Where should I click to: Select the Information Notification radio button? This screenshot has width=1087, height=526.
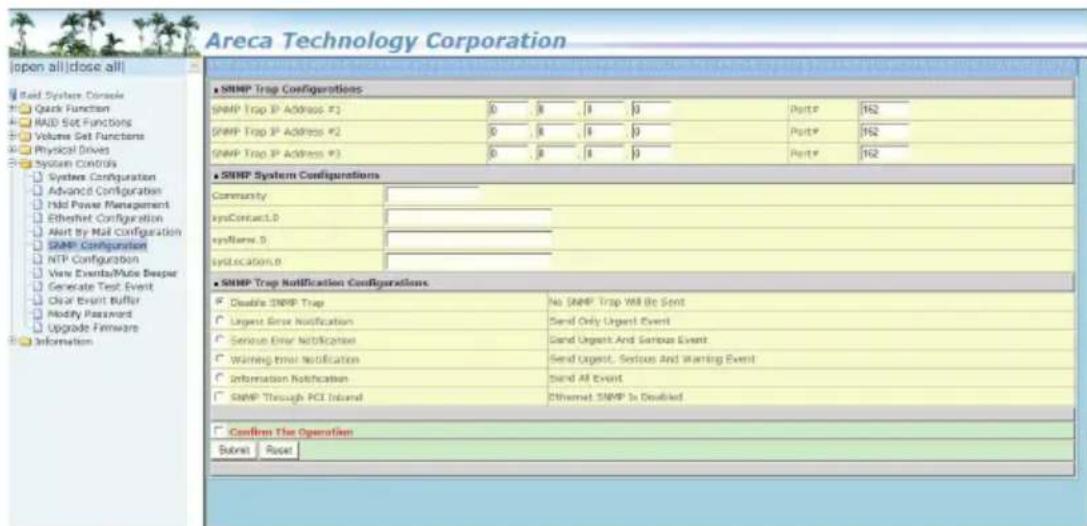click(220, 379)
